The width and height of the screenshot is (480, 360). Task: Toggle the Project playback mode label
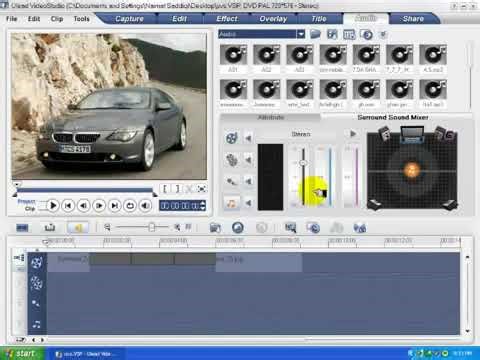click(x=26, y=202)
